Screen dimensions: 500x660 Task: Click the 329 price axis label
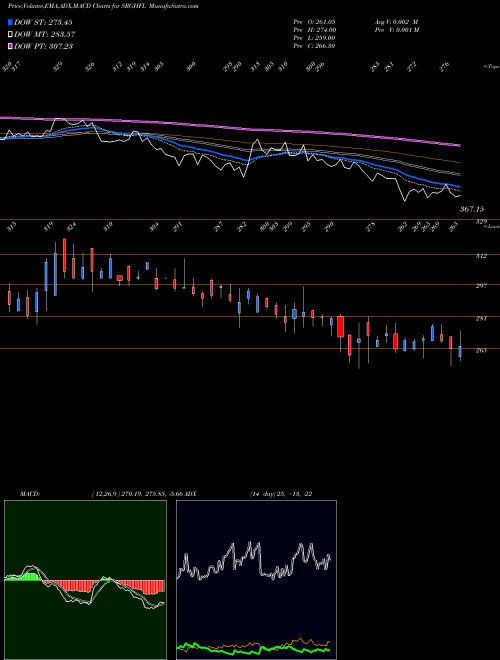pyautogui.click(x=481, y=222)
